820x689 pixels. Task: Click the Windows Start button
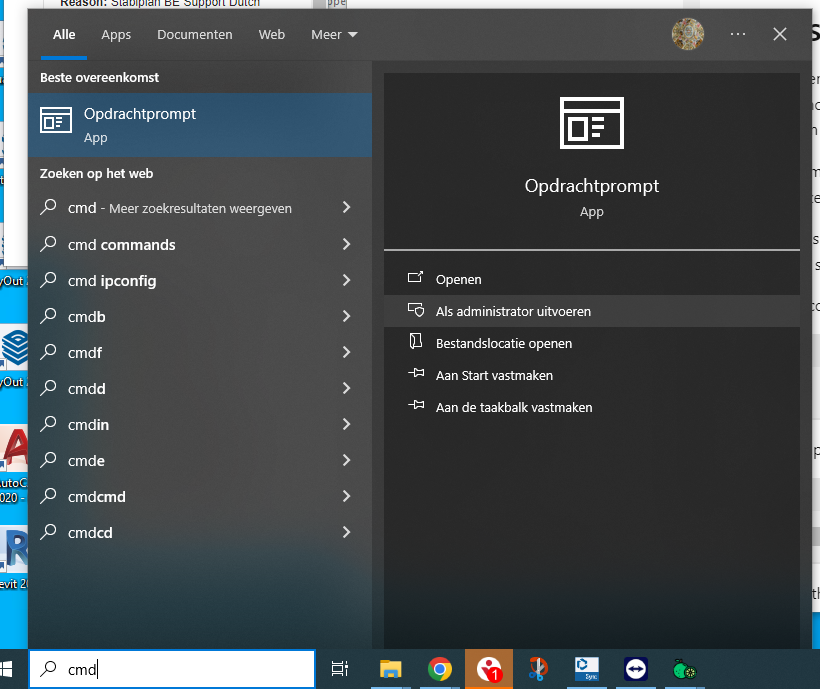click(7, 669)
